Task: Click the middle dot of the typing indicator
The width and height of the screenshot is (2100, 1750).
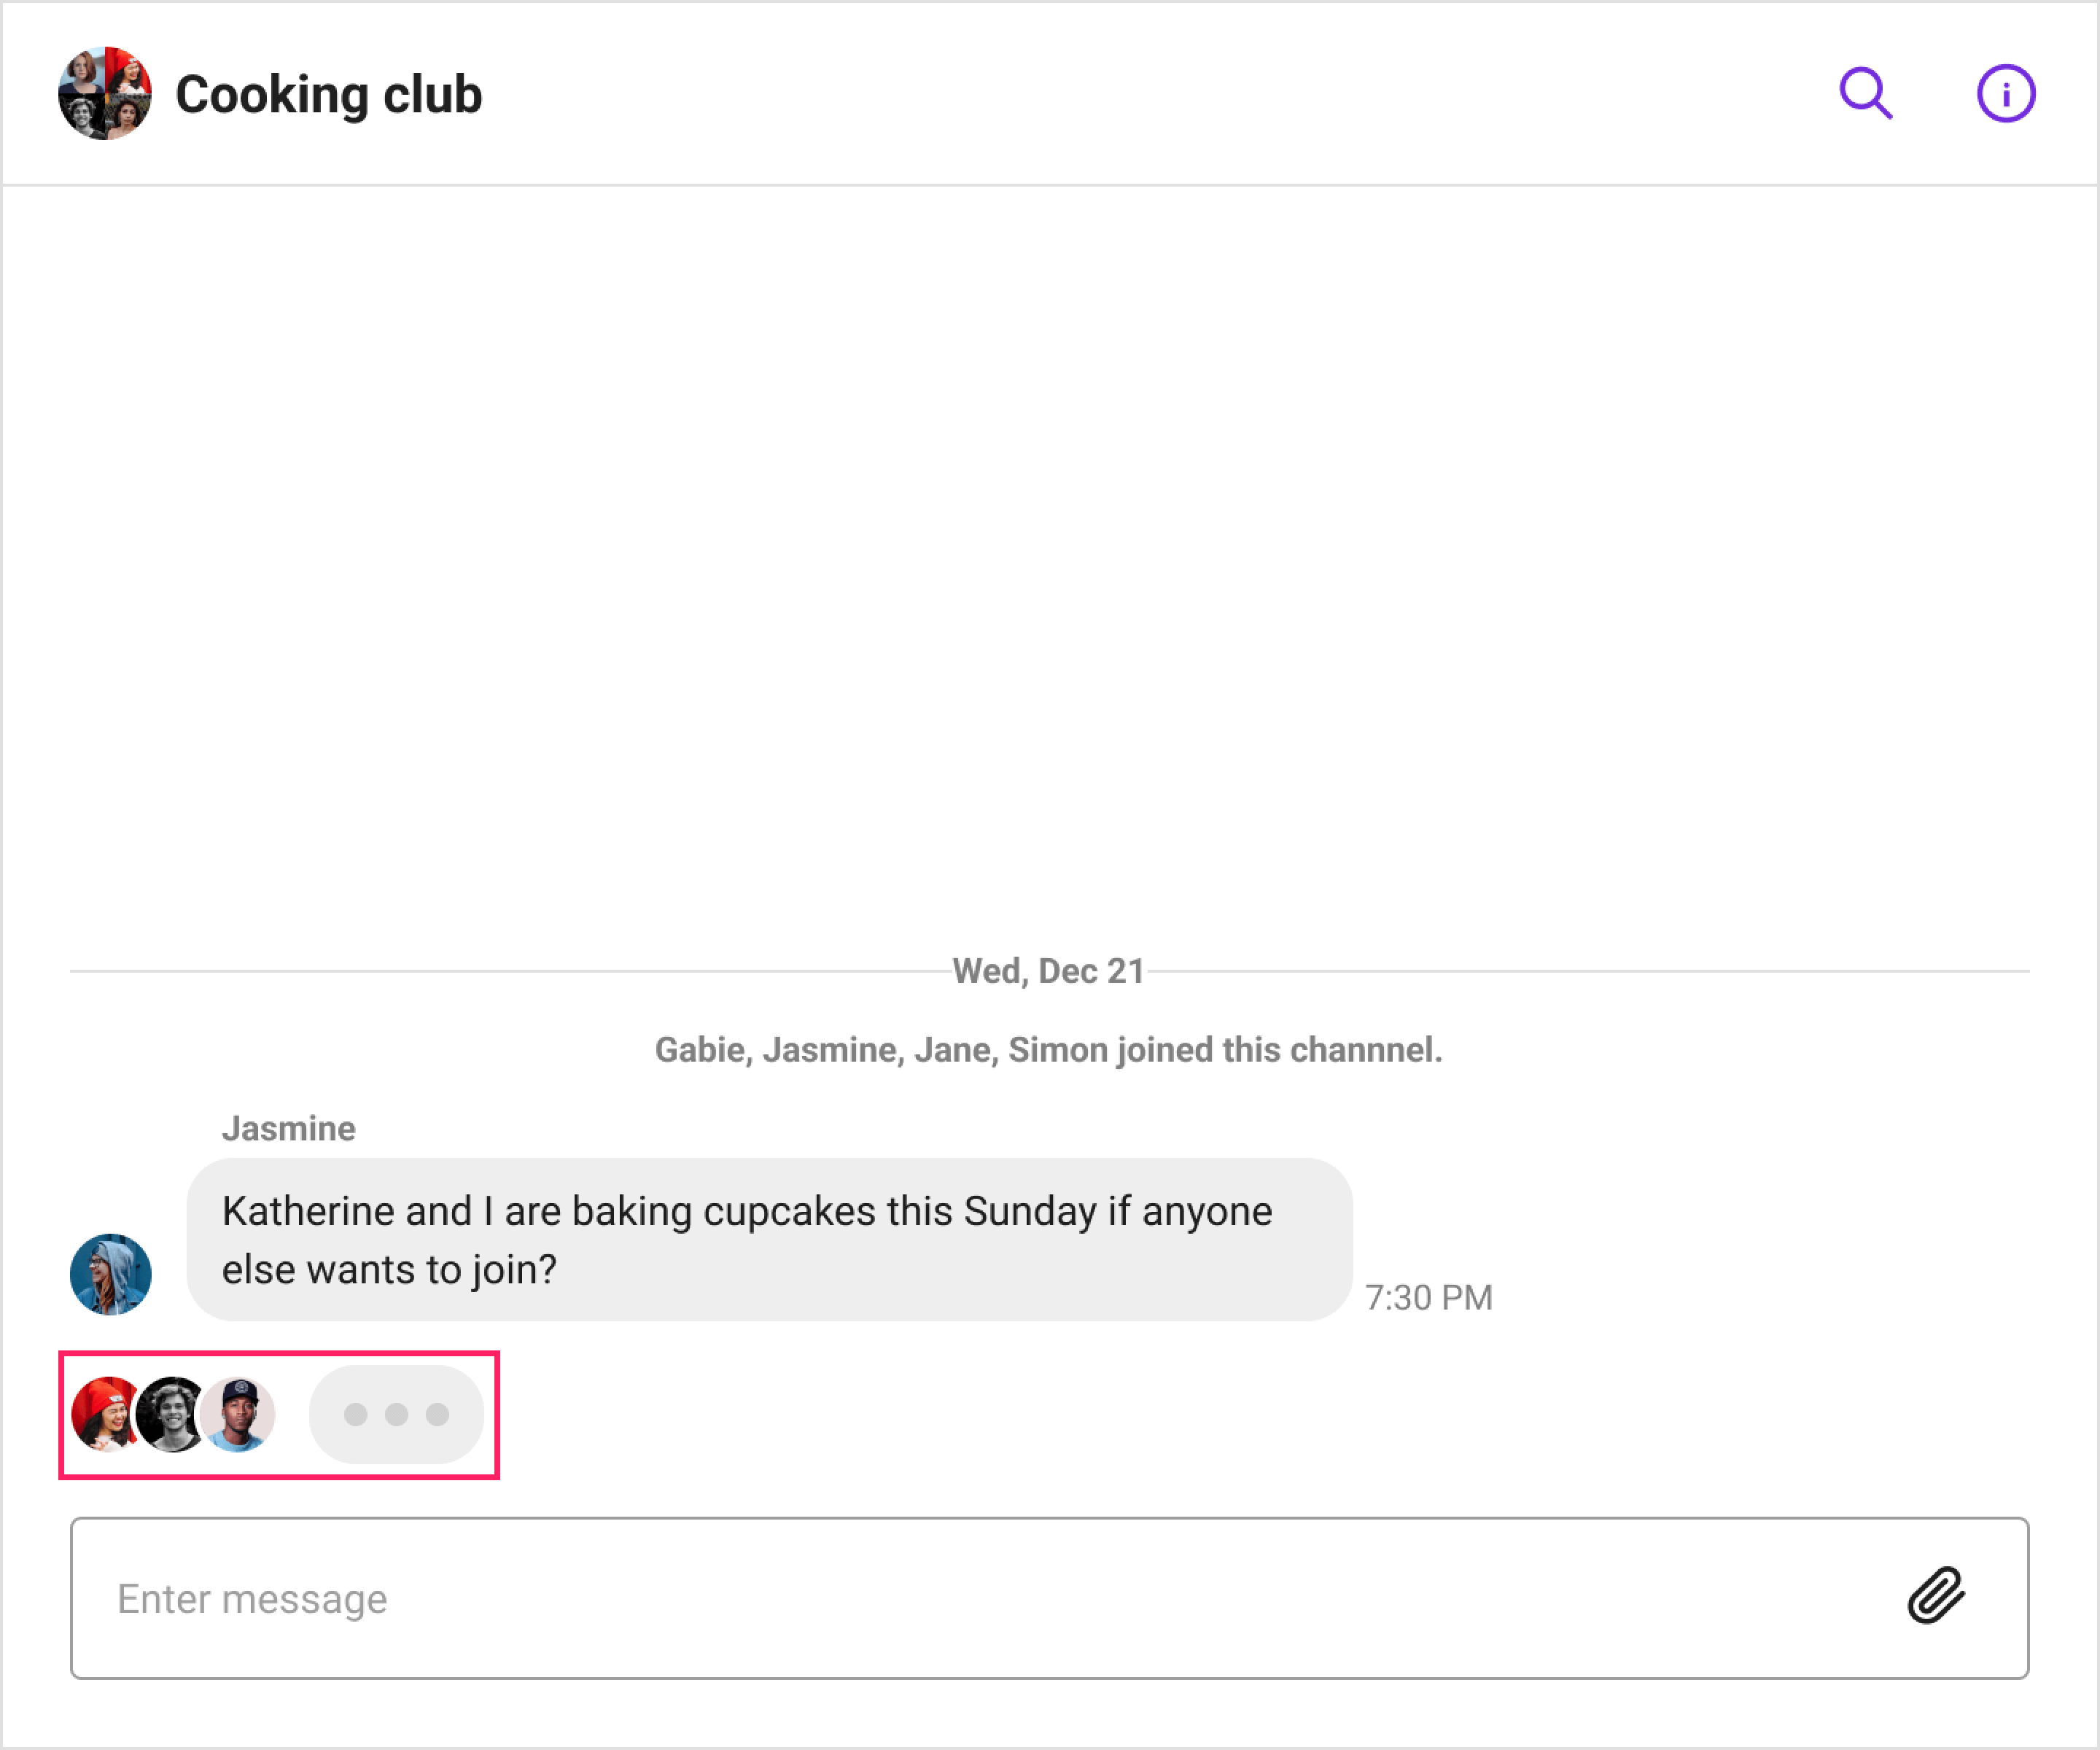Action: point(397,1414)
